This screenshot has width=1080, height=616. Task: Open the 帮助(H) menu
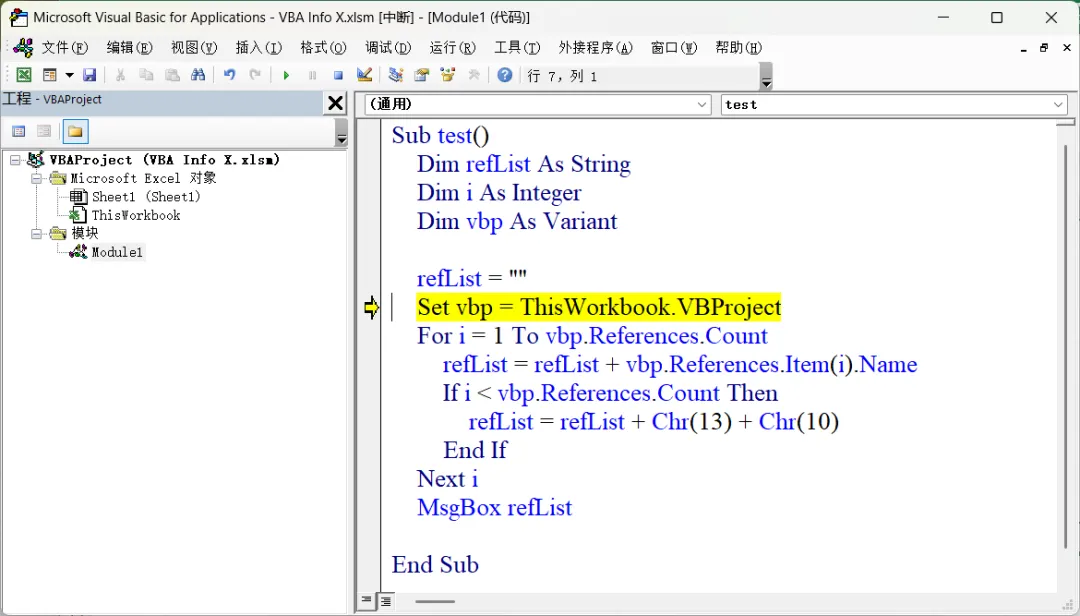(738, 48)
